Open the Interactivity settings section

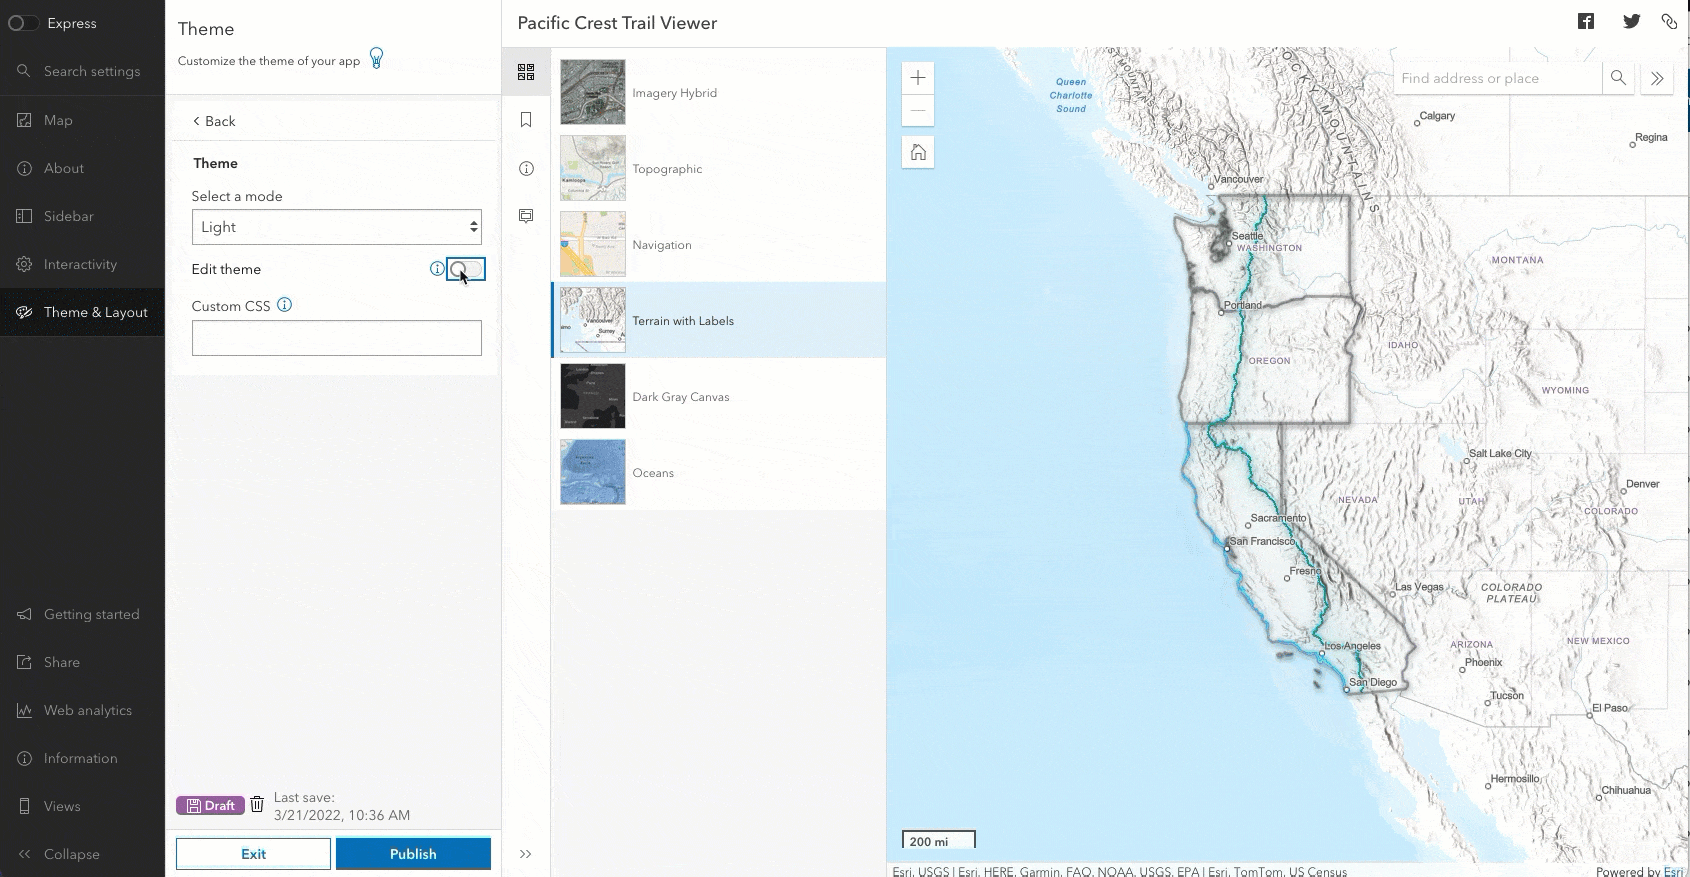[x=82, y=264]
